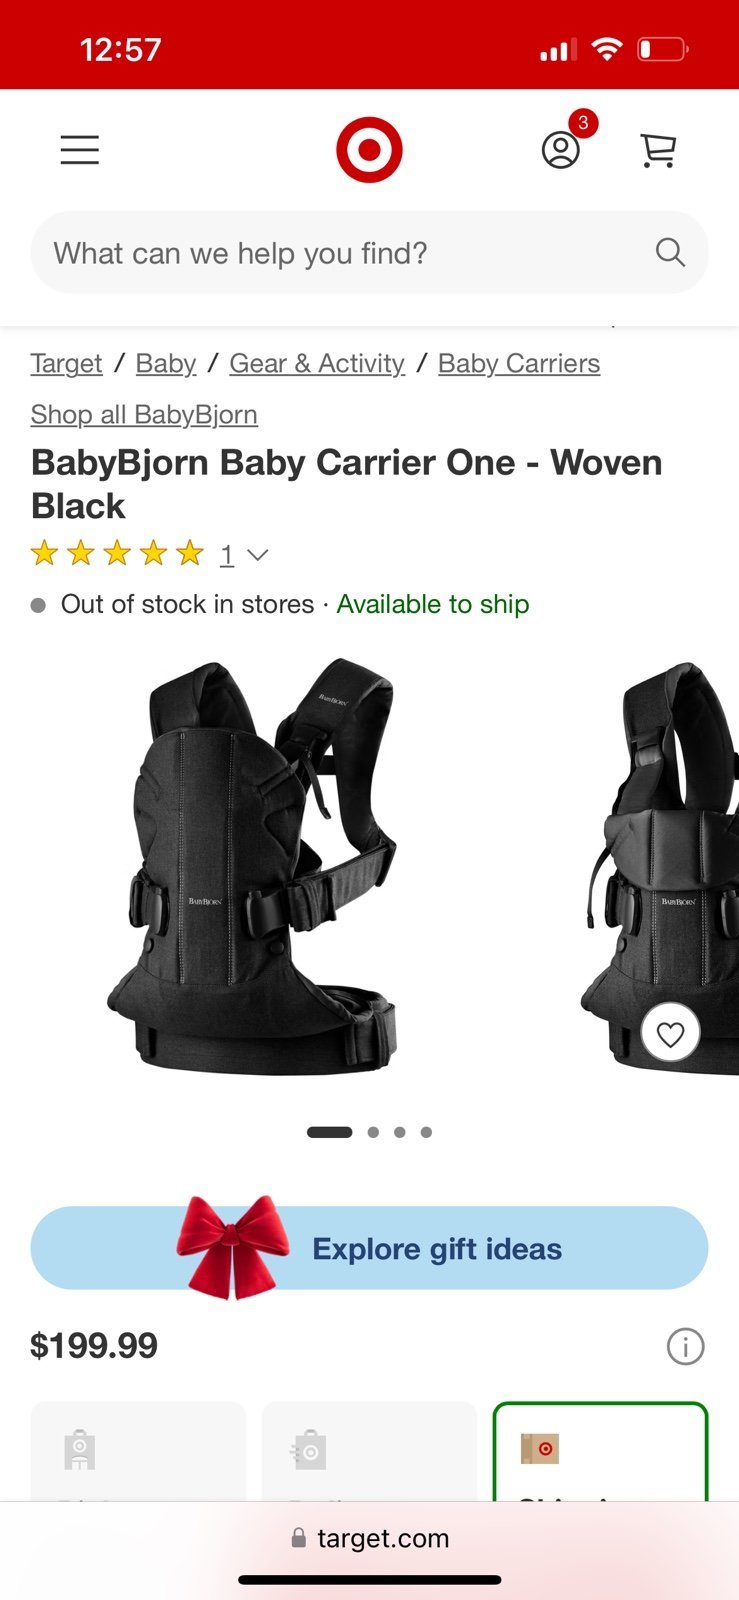Jump to second image carousel dot

(x=373, y=1132)
